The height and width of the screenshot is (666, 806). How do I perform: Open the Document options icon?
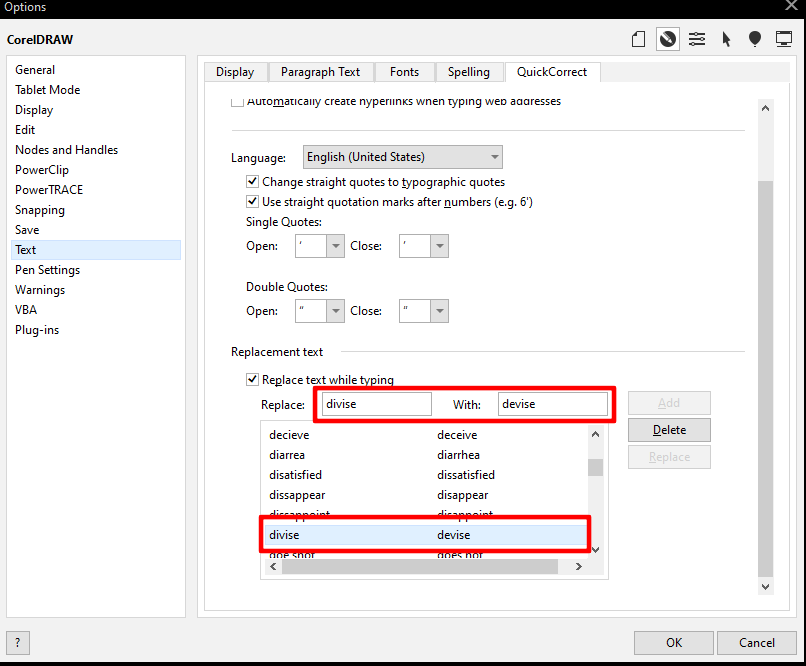click(638, 39)
